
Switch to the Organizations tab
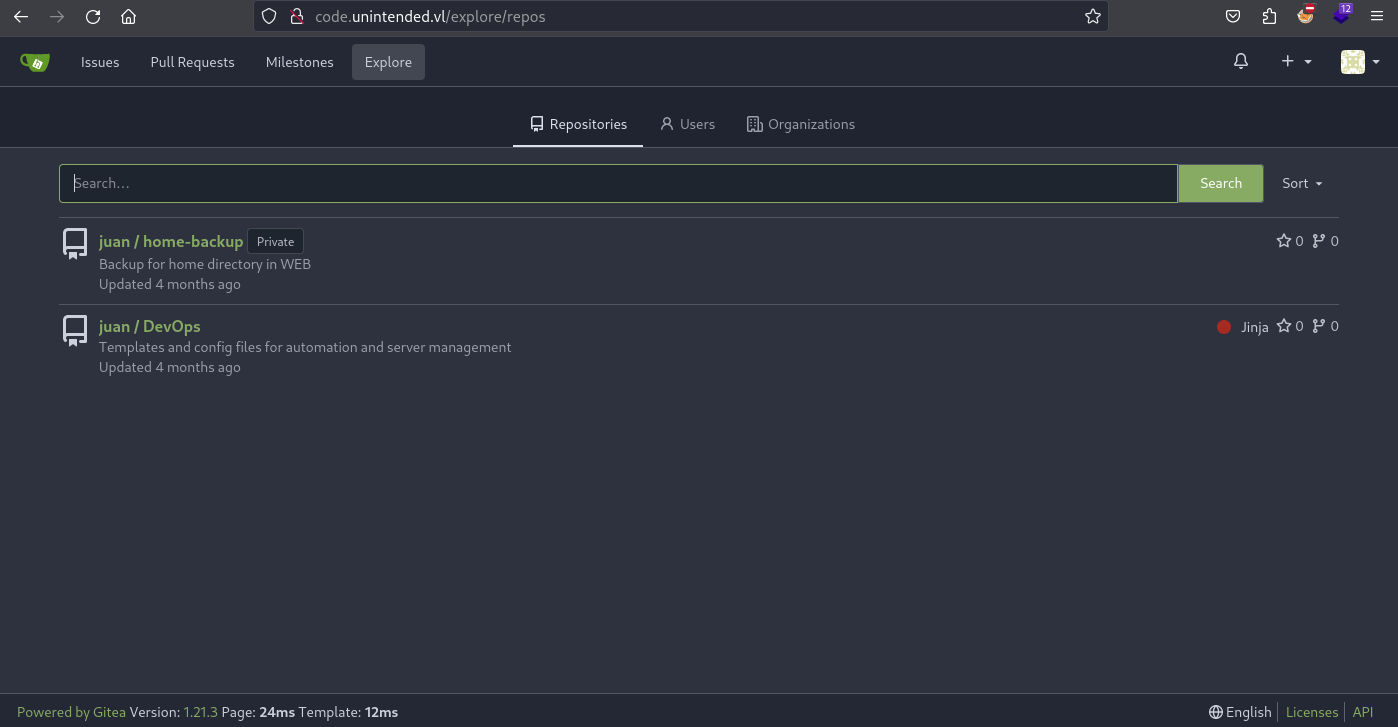pos(801,125)
